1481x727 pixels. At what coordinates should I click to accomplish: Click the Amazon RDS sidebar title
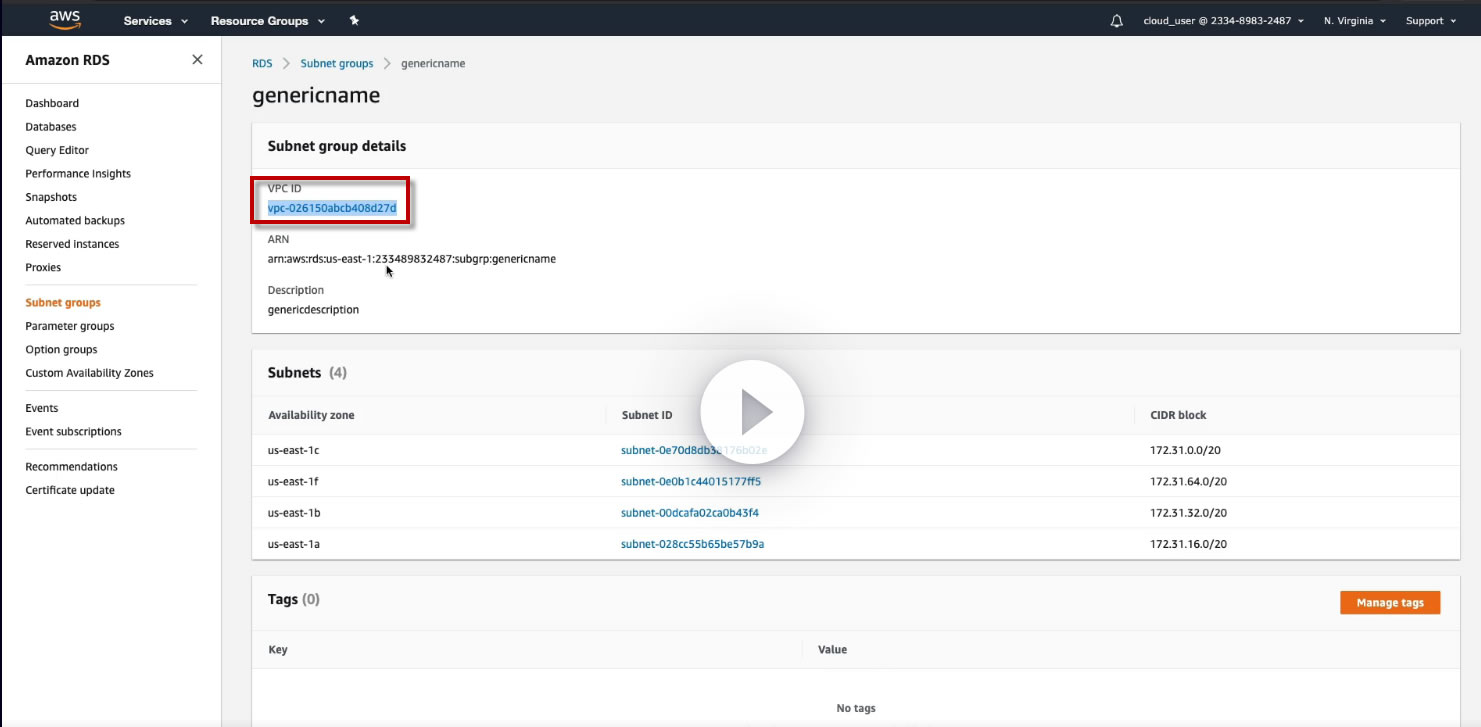click(x=68, y=60)
